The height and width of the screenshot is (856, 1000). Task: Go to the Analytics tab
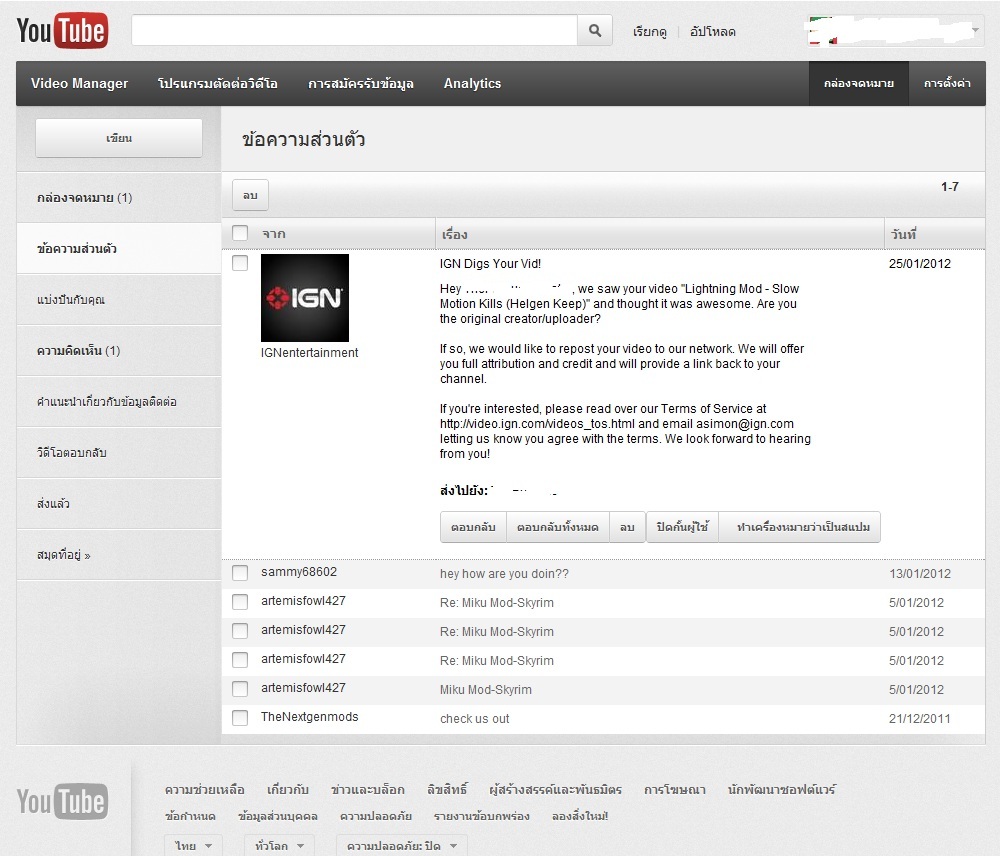(473, 84)
